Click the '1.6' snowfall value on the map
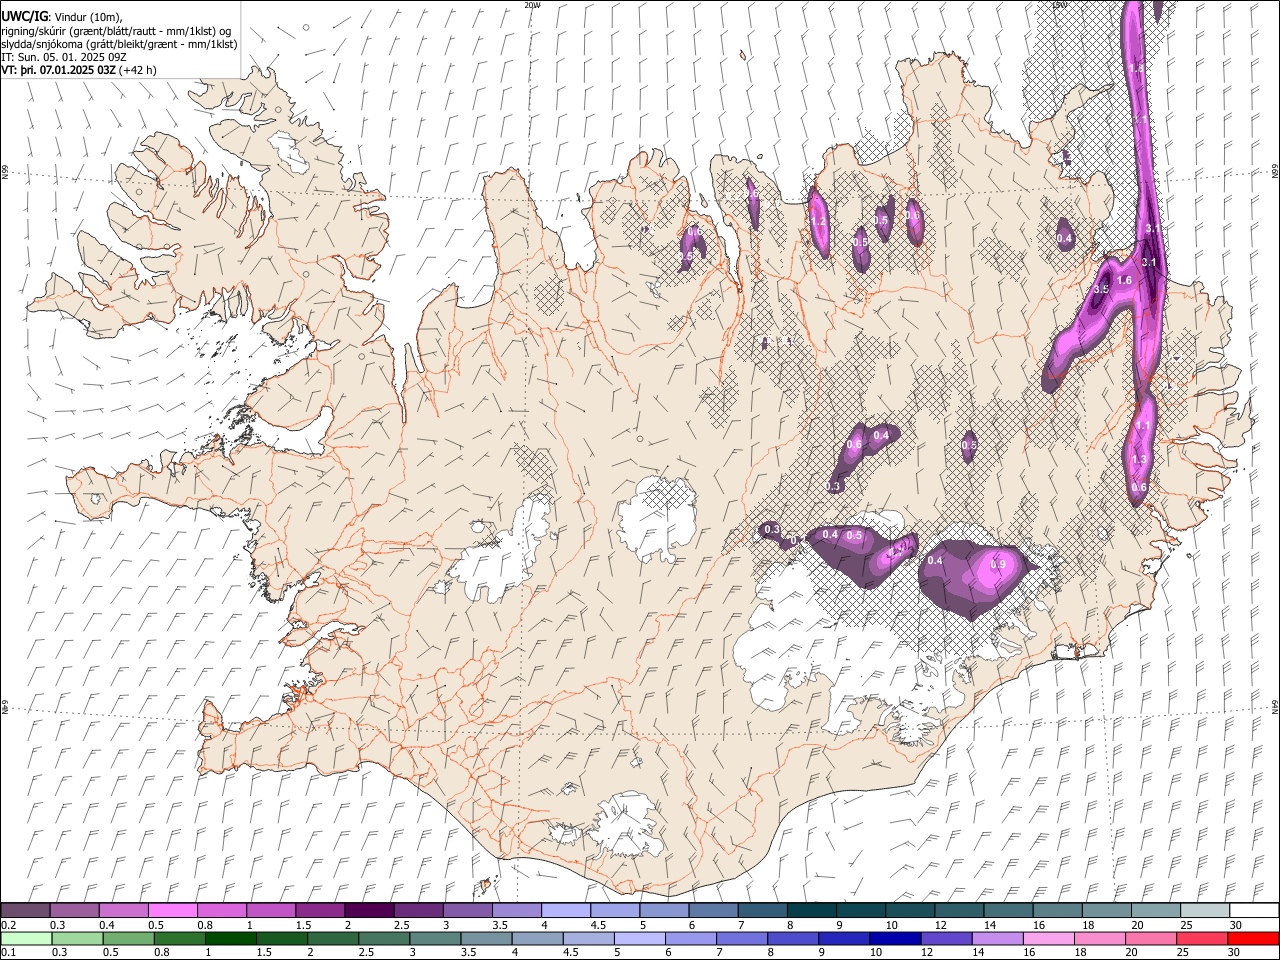The image size is (1280, 960). (x=1124, y=281)
